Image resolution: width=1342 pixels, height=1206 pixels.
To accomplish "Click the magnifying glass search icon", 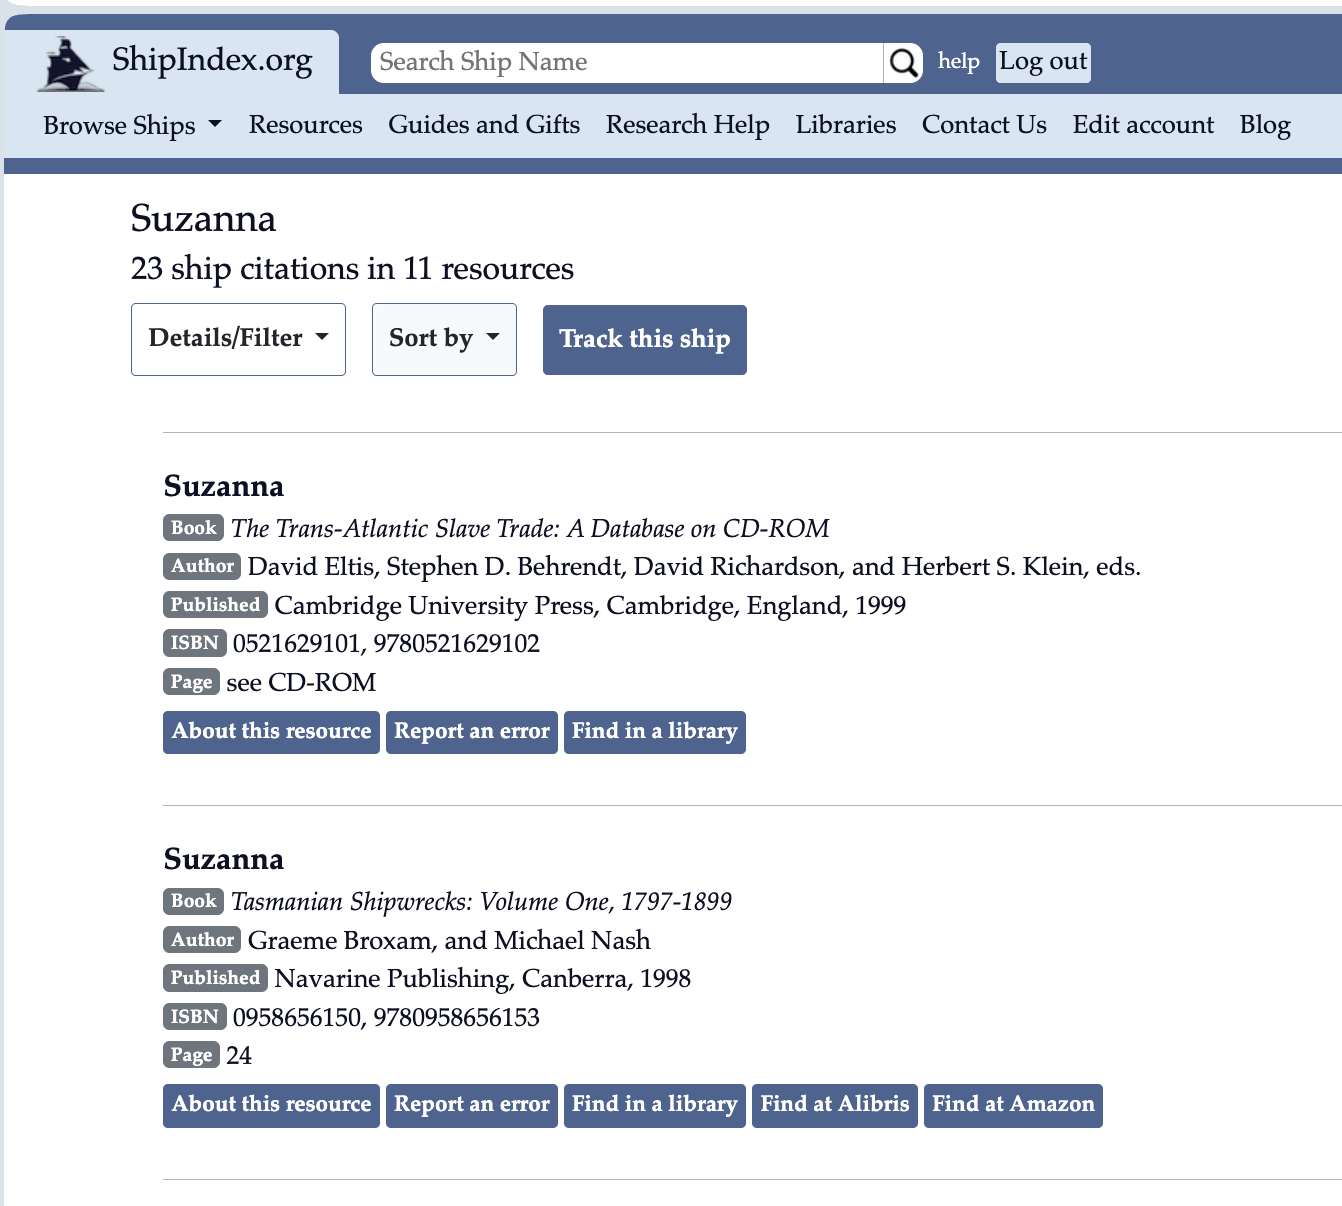I will 903,63.
